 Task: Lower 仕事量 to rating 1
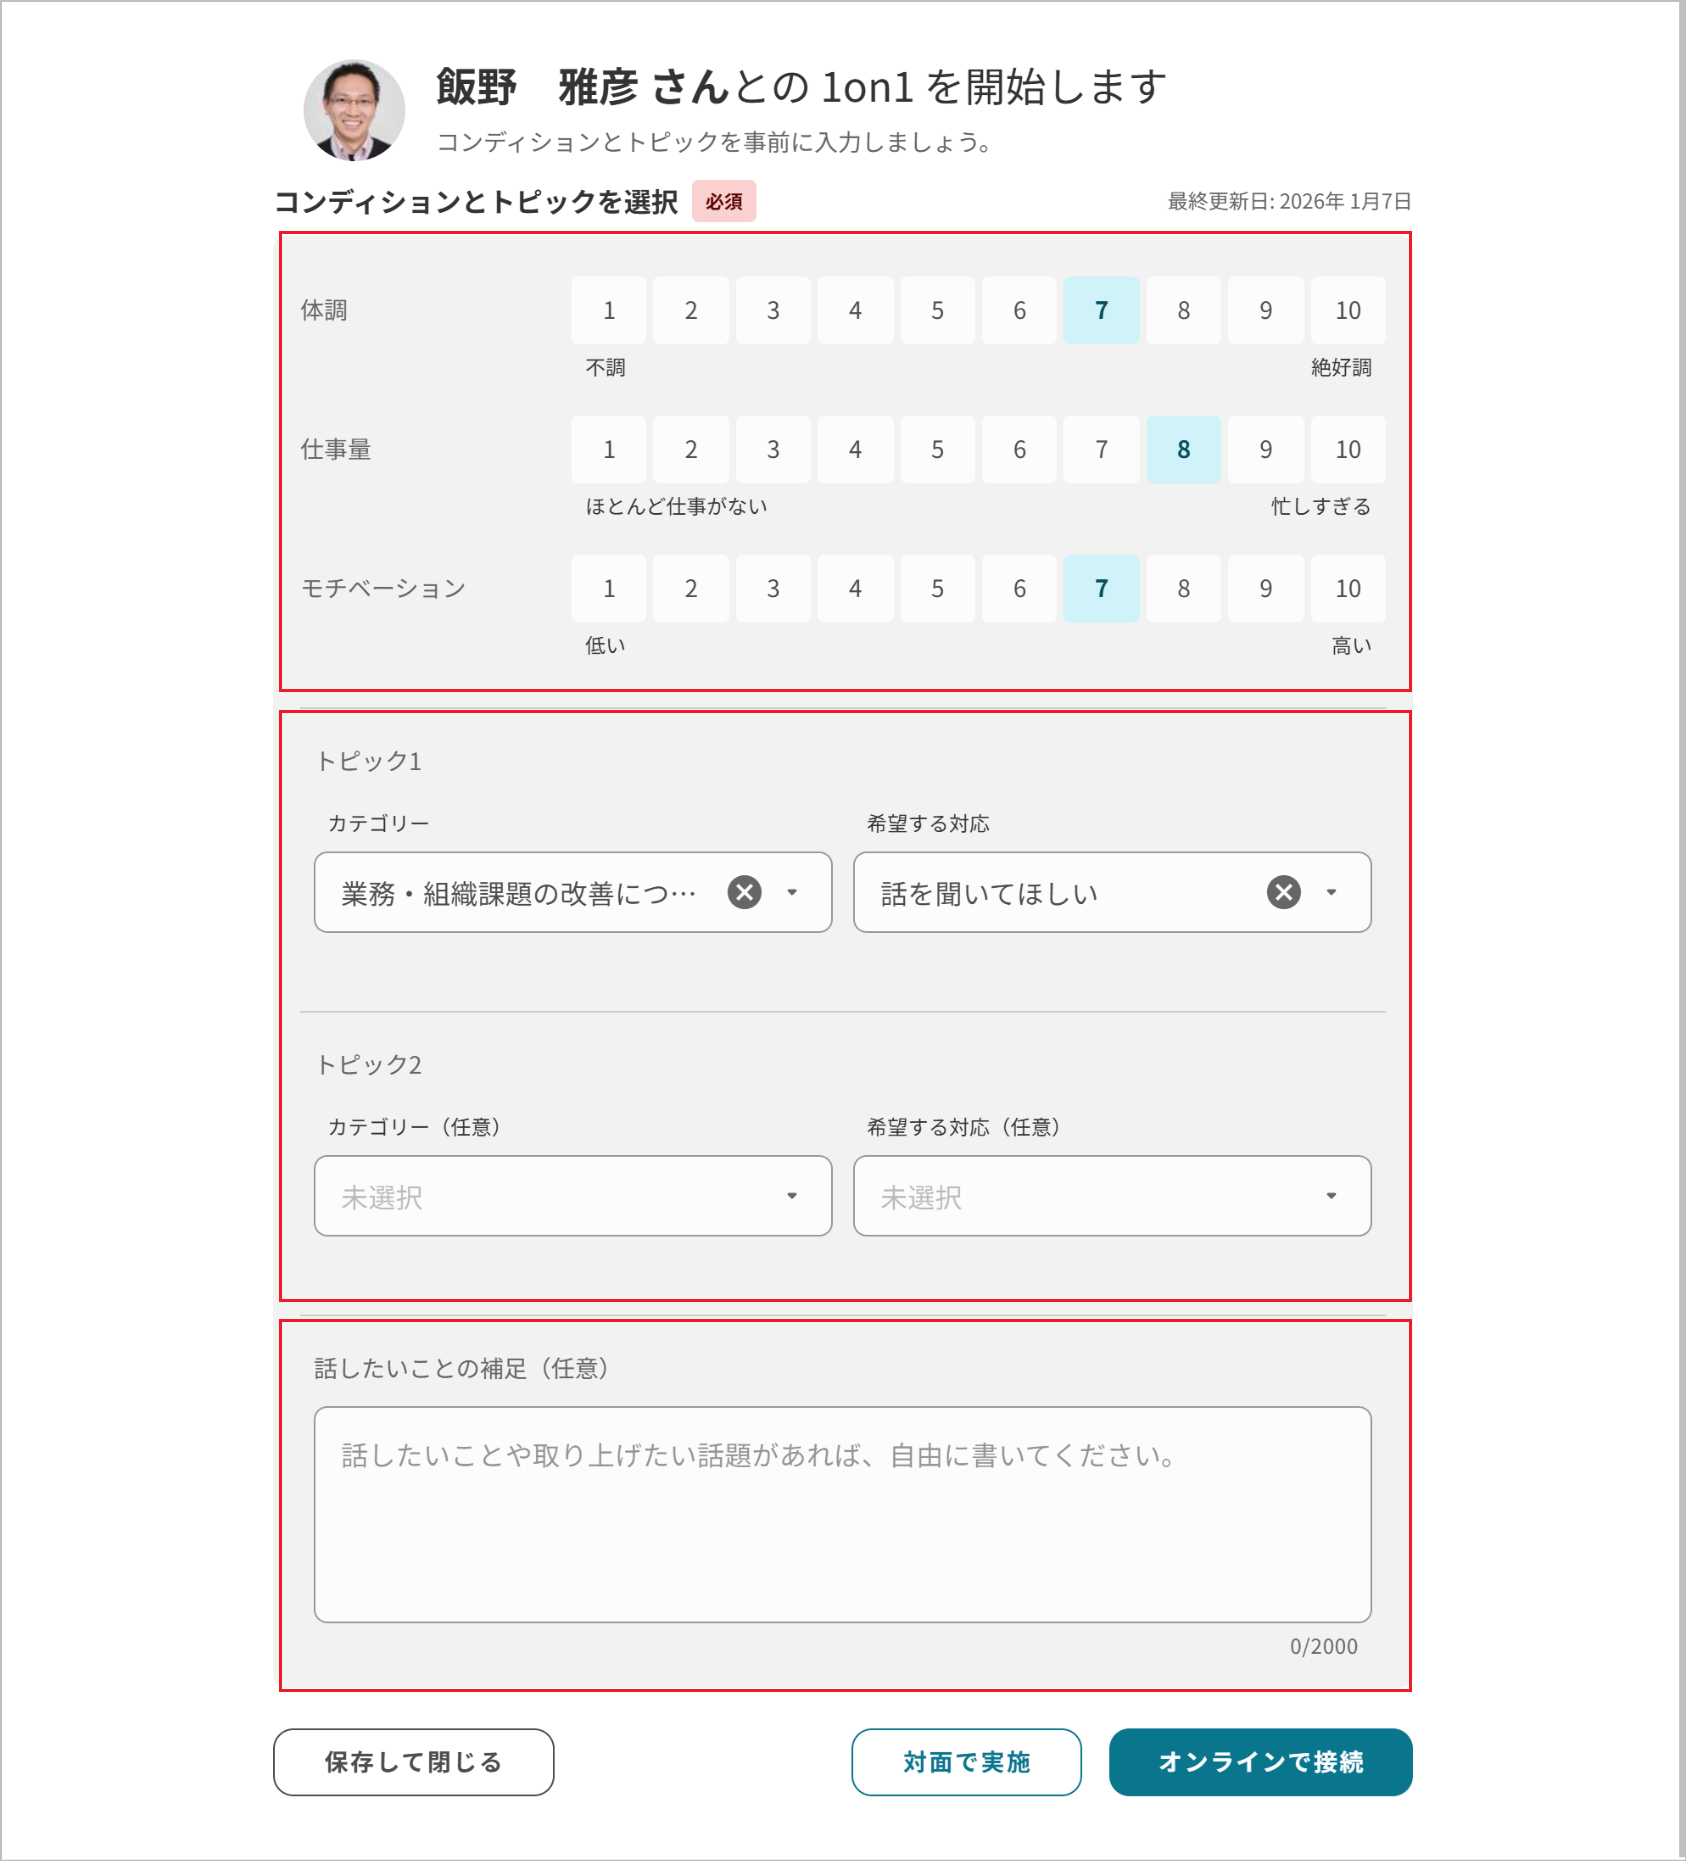608,450
